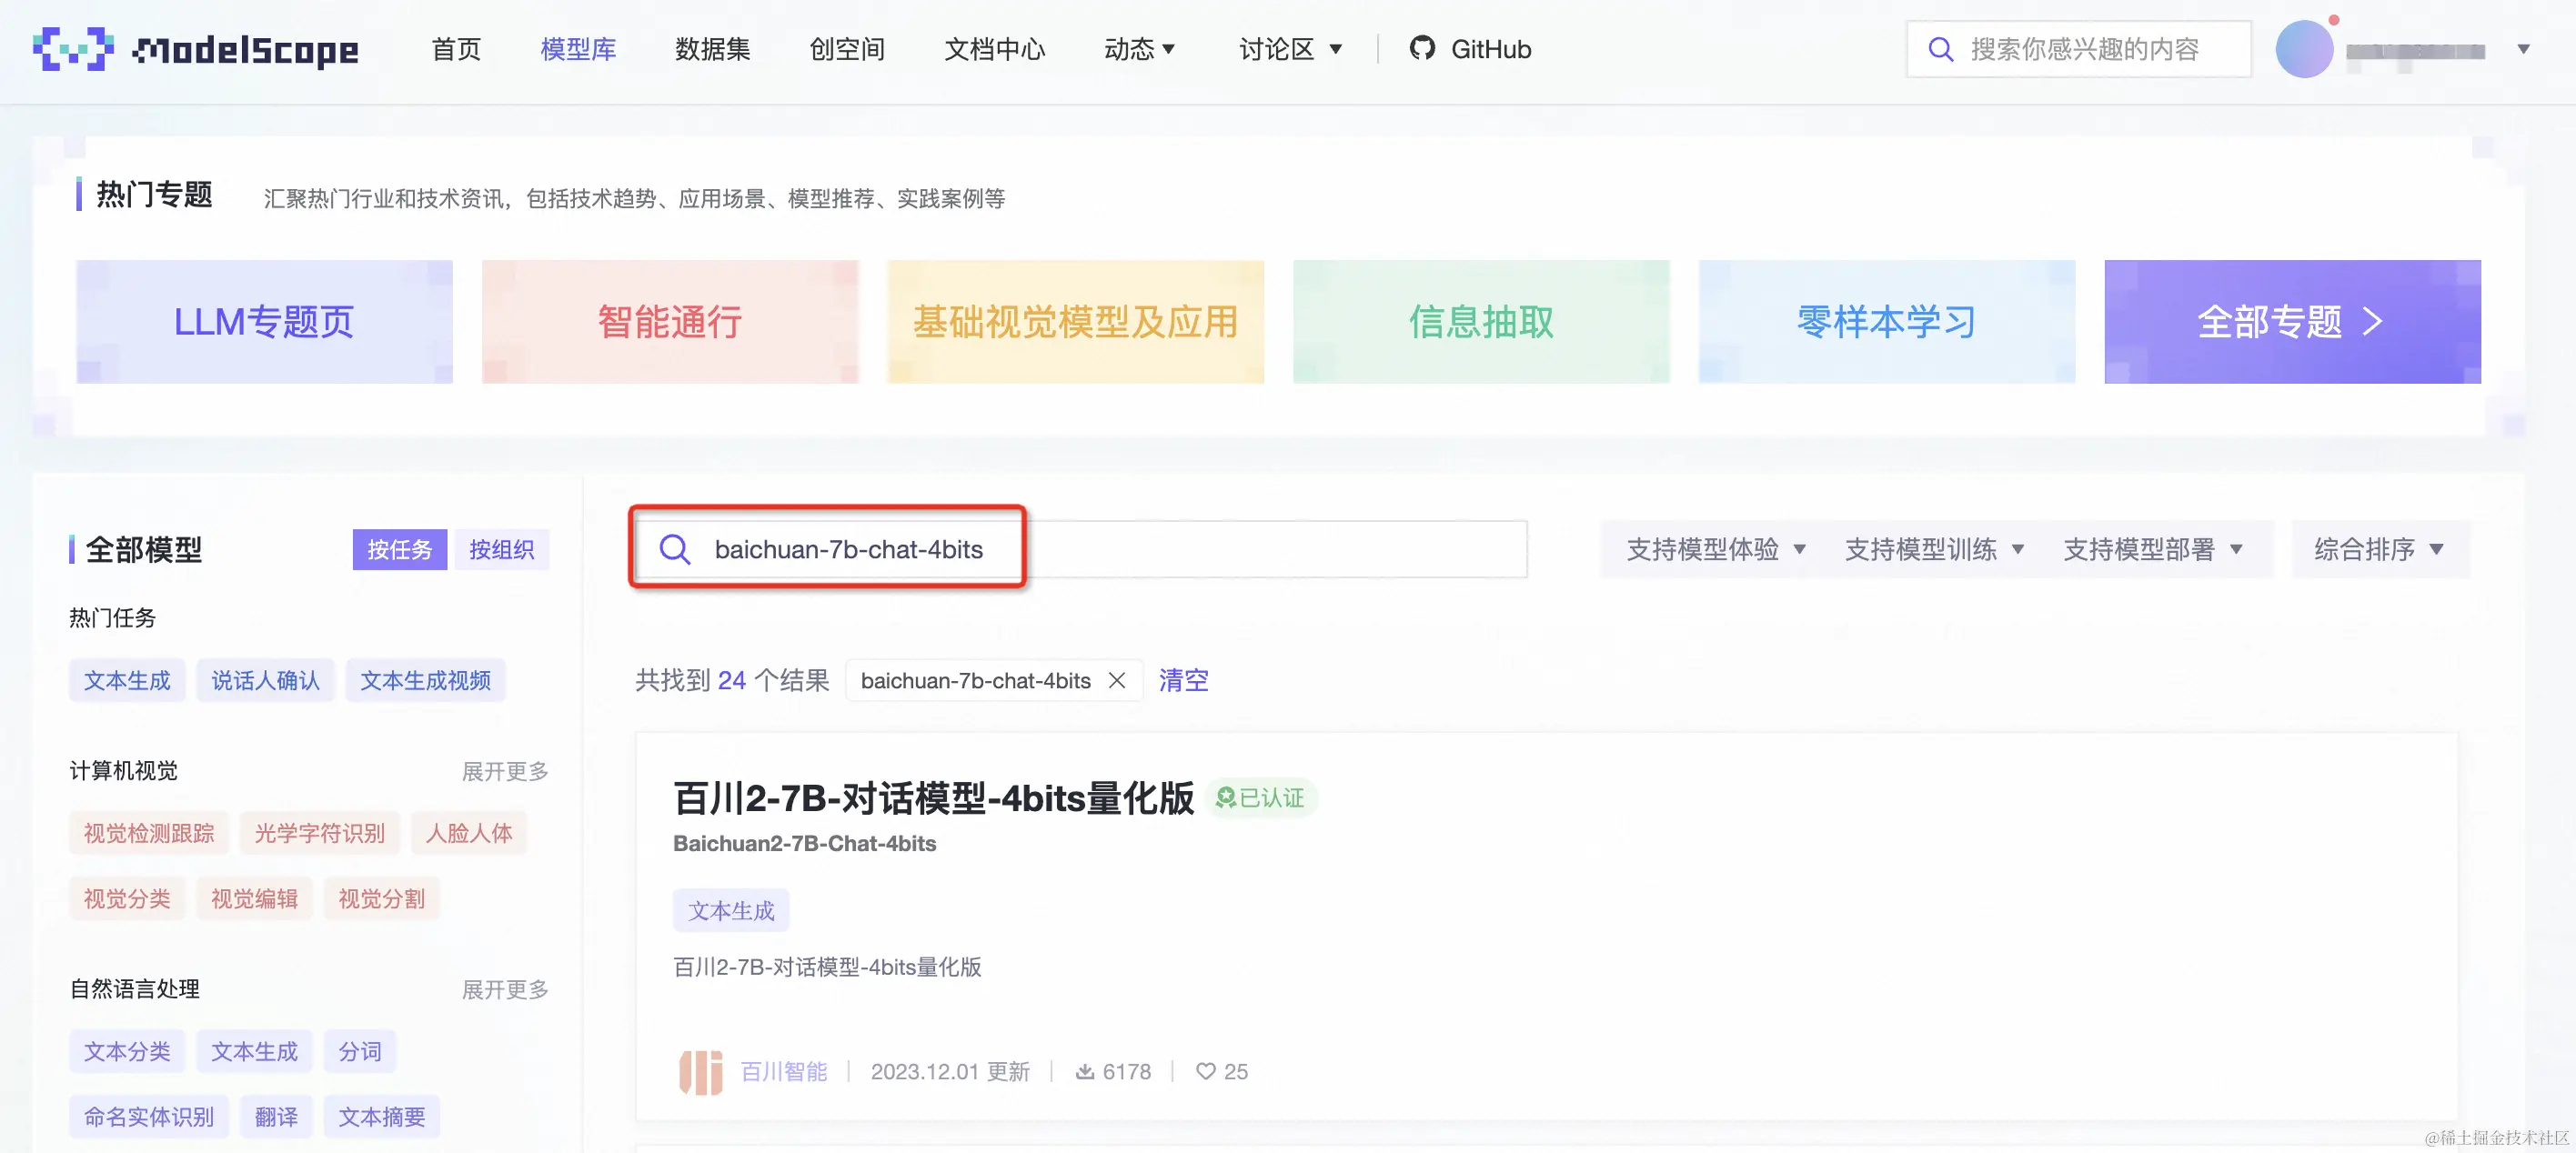Click the top search bar magnifier icon
Viewport: 2576px width, 1153px height.
pyautogui.click(x=1940, y=49)
